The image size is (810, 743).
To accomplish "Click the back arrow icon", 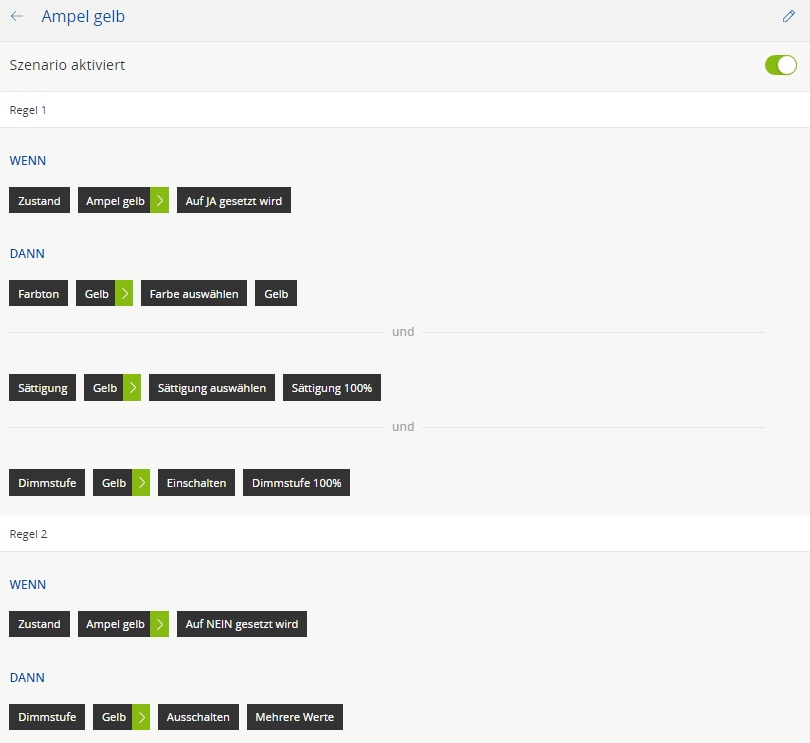I will click(17, 17).
